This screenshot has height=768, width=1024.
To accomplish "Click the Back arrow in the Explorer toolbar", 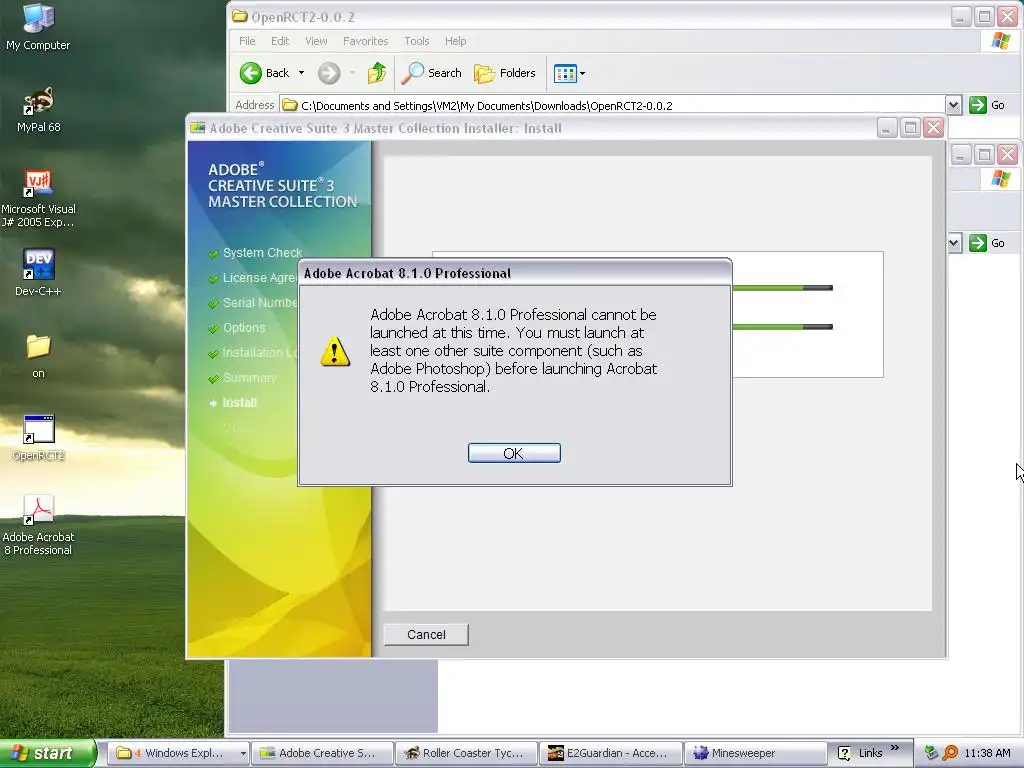I will coord(264,73).
